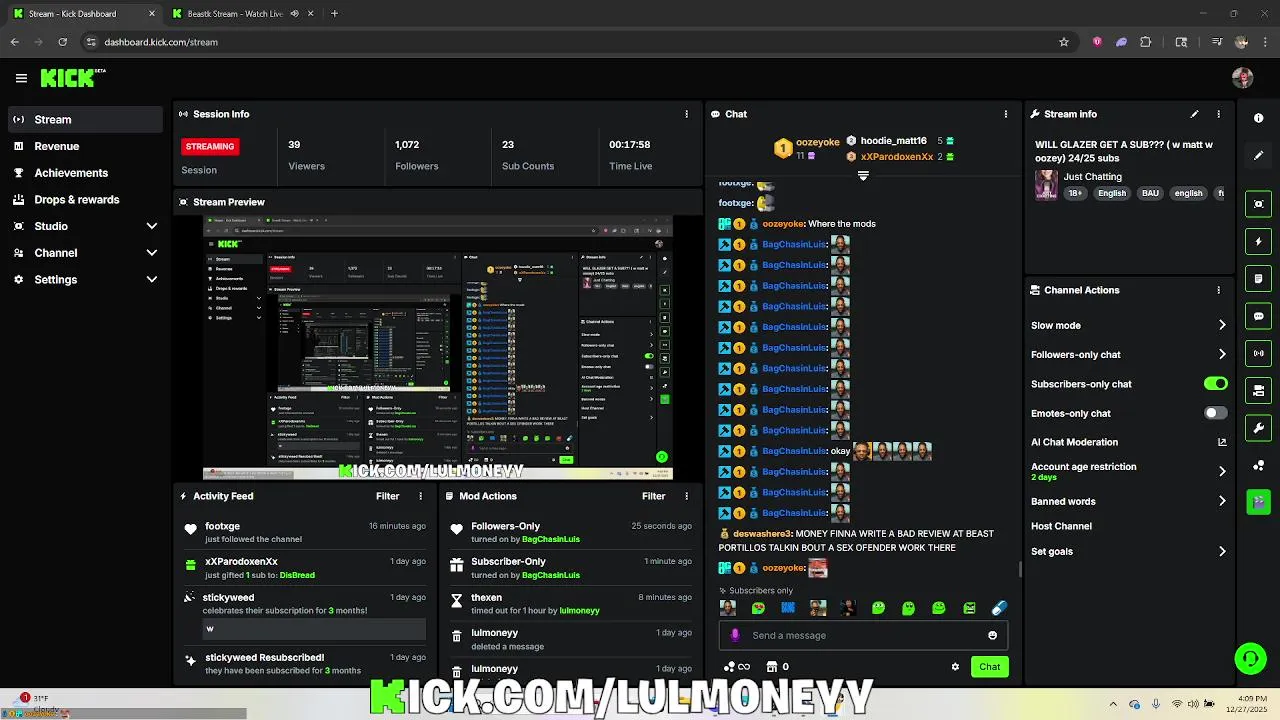Image resolution: width=1280 pixels, height=720 pixels.
Task: Click the lulmoneyy link in thexen timeout entry
Action: 579,611
